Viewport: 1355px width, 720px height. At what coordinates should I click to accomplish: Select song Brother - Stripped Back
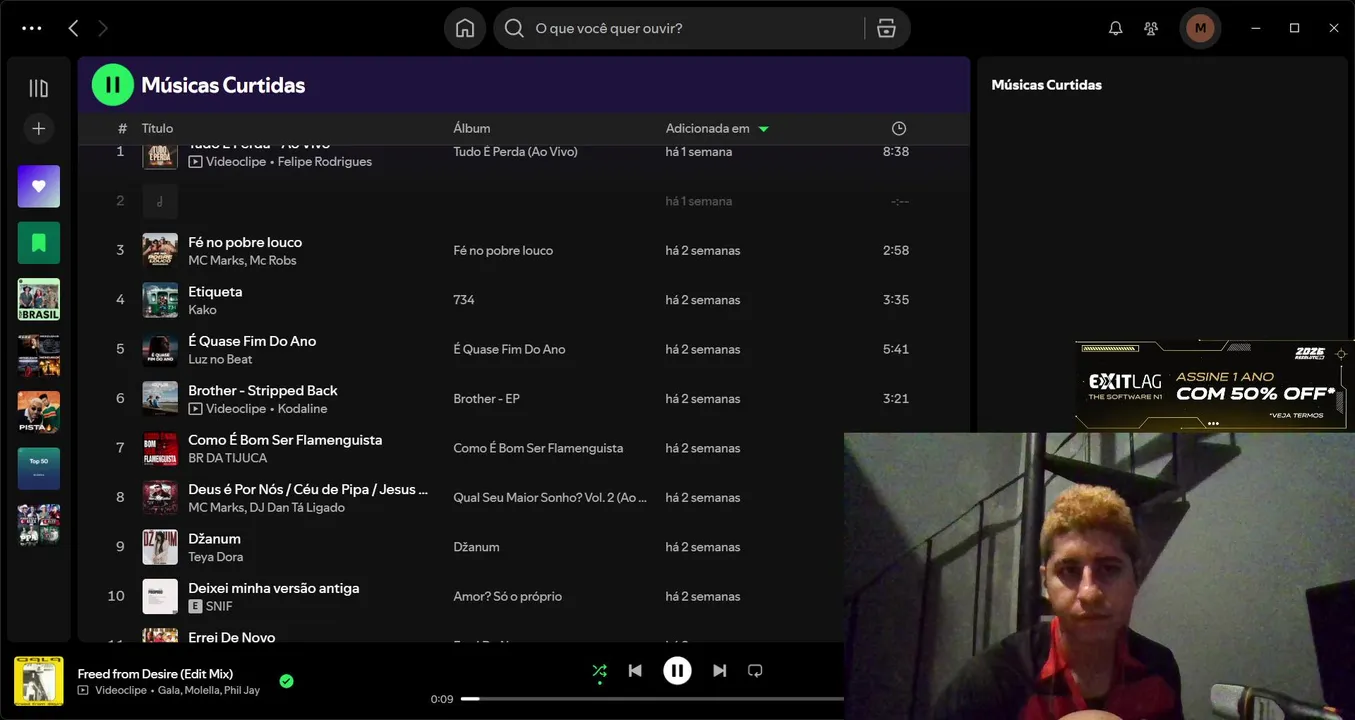pos(263,390)
